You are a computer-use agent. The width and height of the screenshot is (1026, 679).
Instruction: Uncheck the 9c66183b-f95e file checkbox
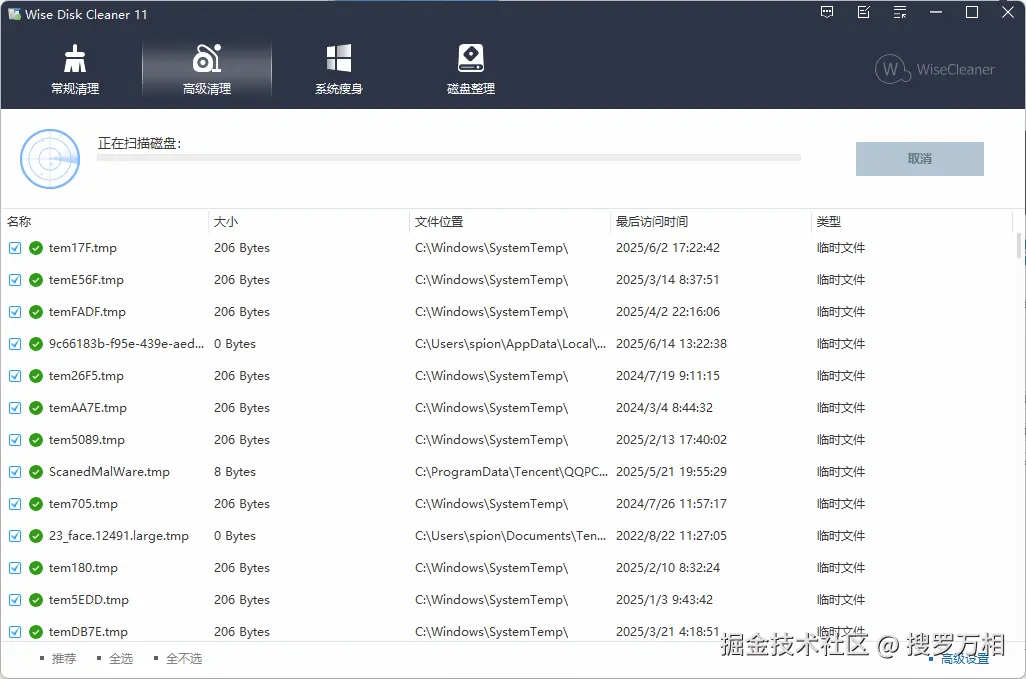click(15, 344)
